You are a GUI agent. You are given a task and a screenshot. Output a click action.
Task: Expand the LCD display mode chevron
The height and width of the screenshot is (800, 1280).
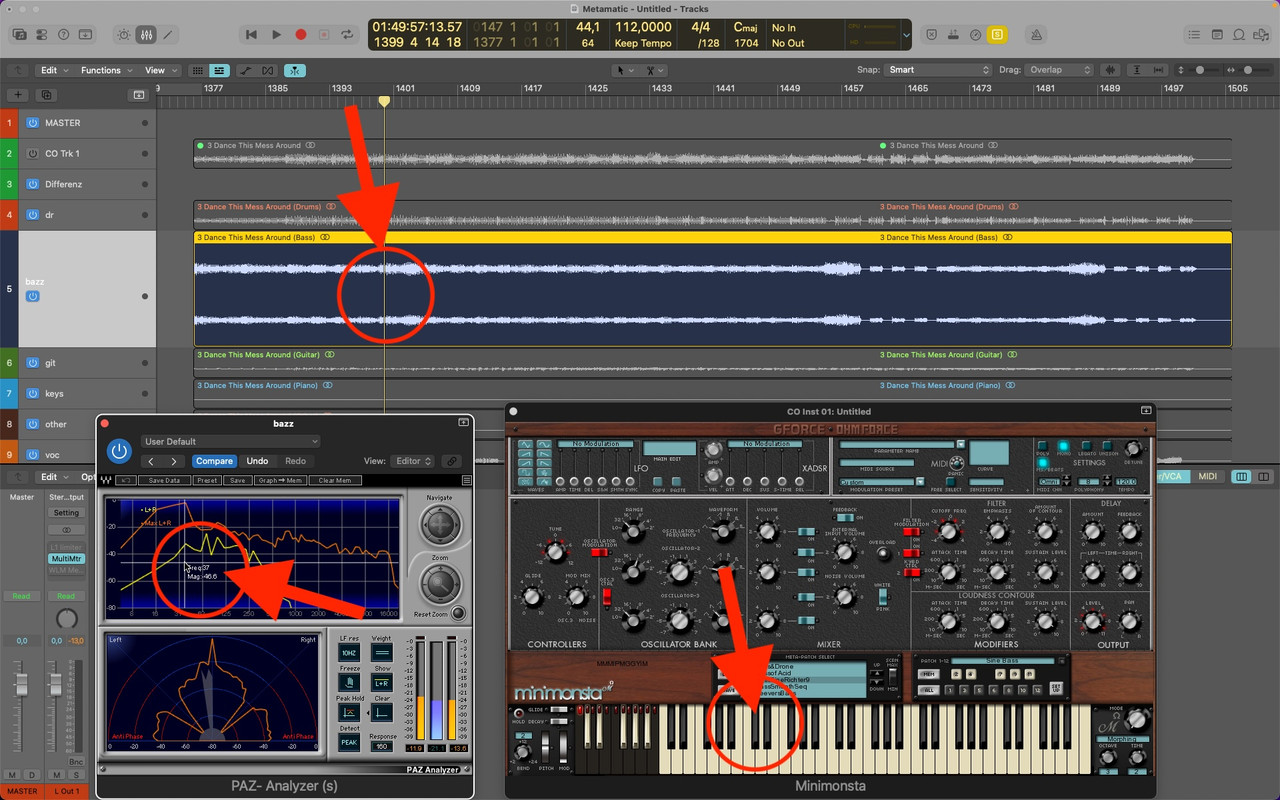[906, 35]
